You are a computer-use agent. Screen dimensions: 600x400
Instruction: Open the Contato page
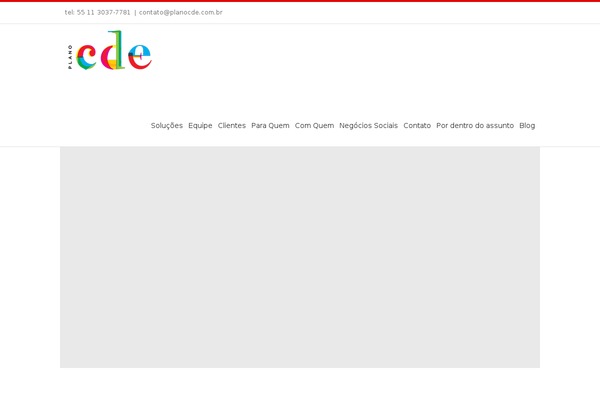pos(417,126)
